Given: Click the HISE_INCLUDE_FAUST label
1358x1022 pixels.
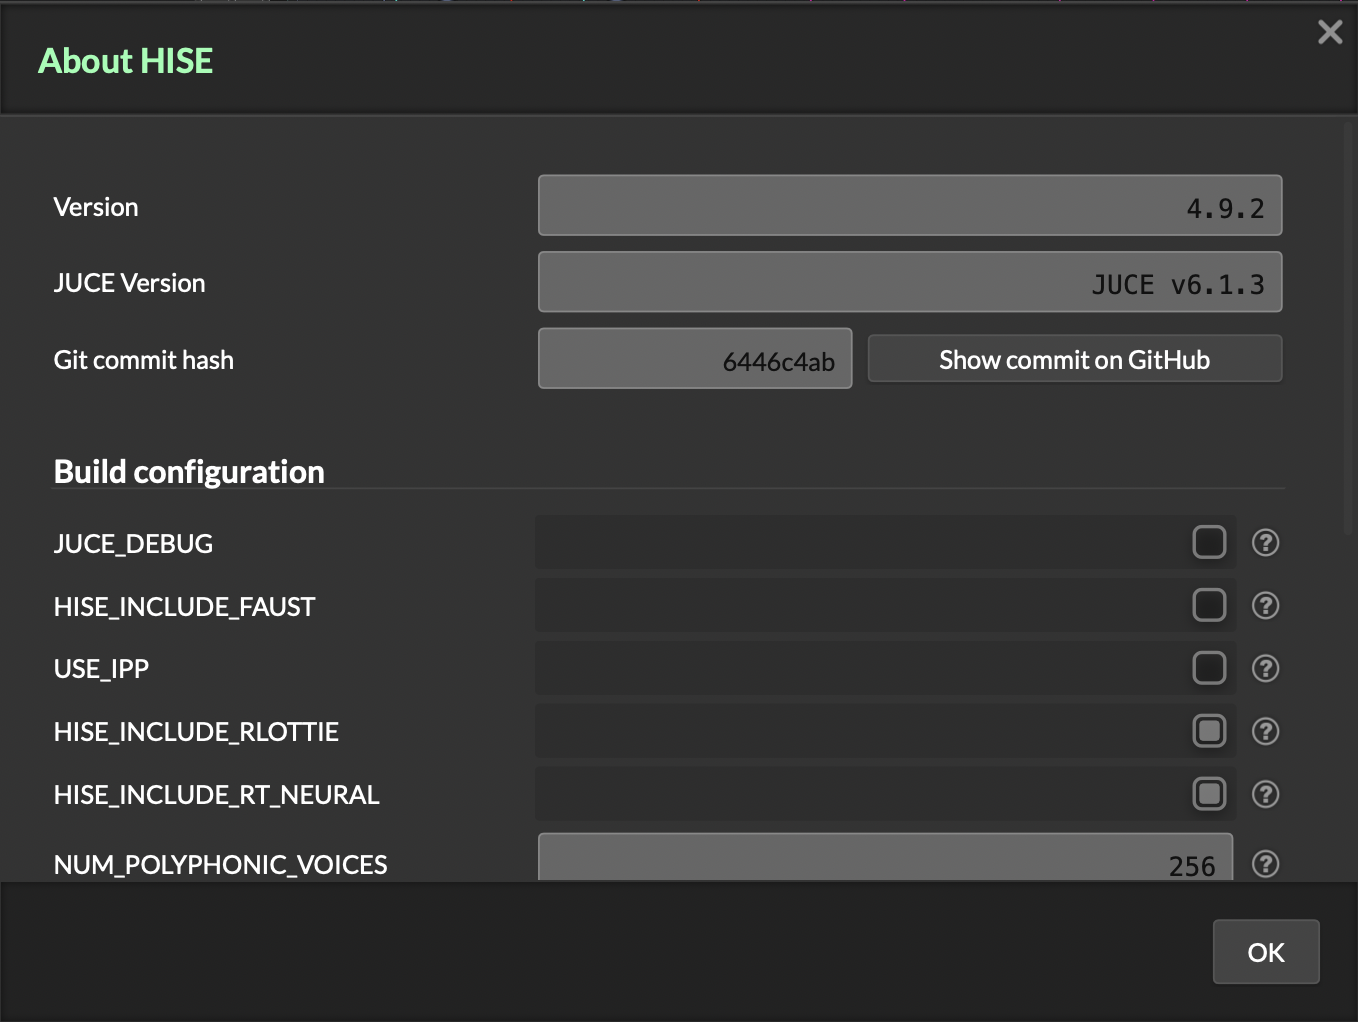Looking at the screenshot, I should 185,607.
